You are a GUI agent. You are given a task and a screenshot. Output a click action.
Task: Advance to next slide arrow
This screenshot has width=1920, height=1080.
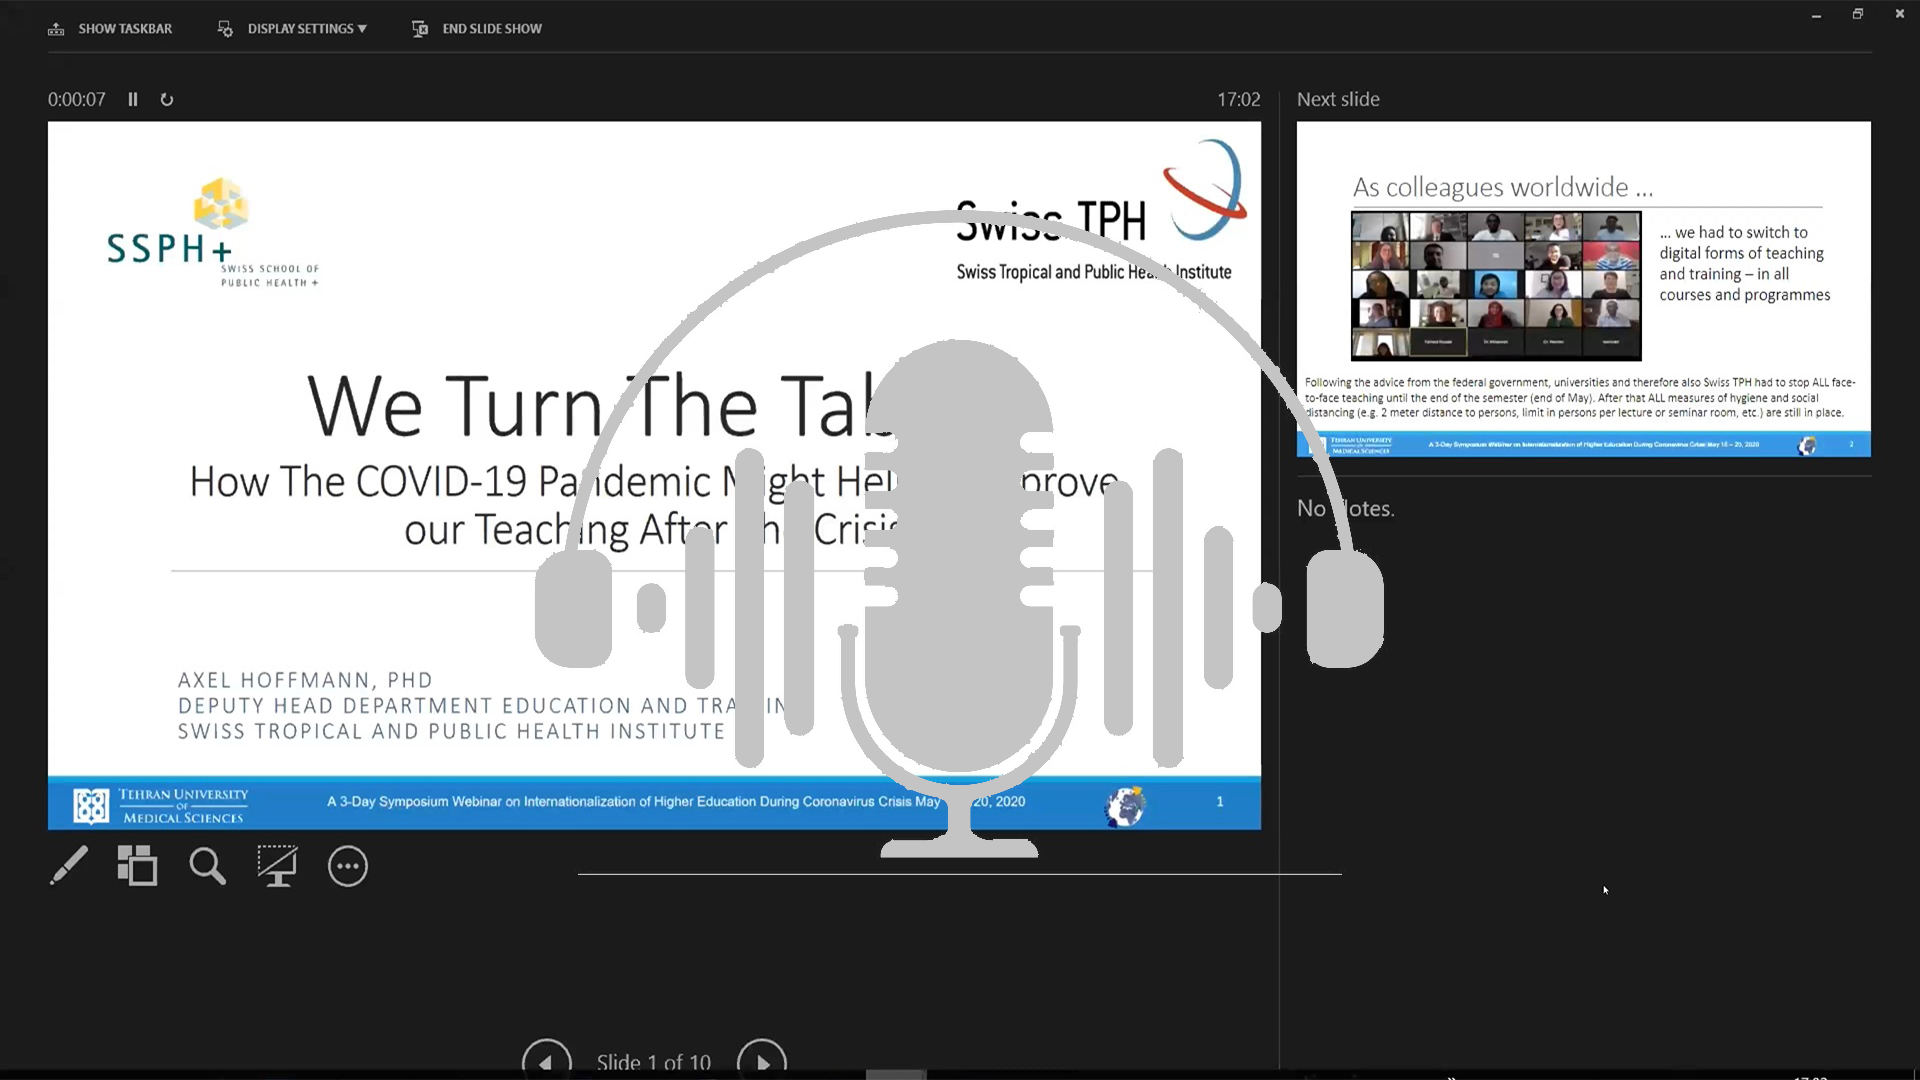(x=761, y=1060)
